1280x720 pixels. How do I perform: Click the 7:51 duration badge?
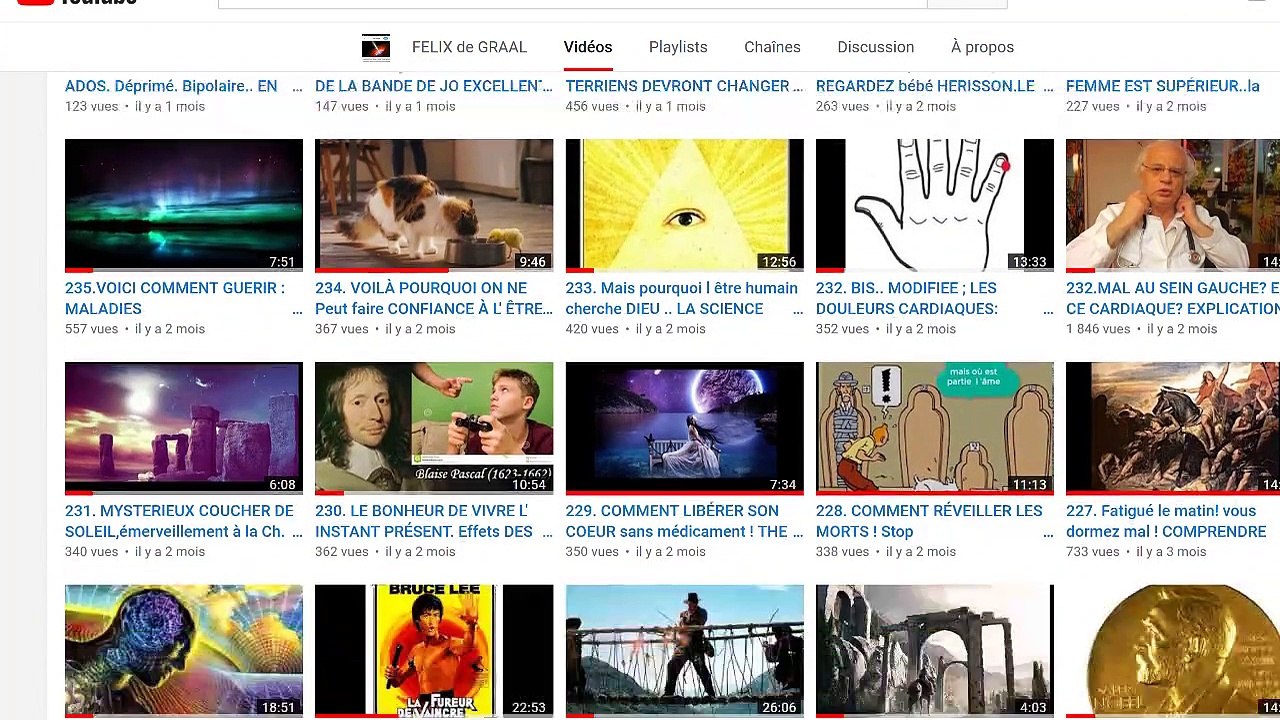point(282,262)
